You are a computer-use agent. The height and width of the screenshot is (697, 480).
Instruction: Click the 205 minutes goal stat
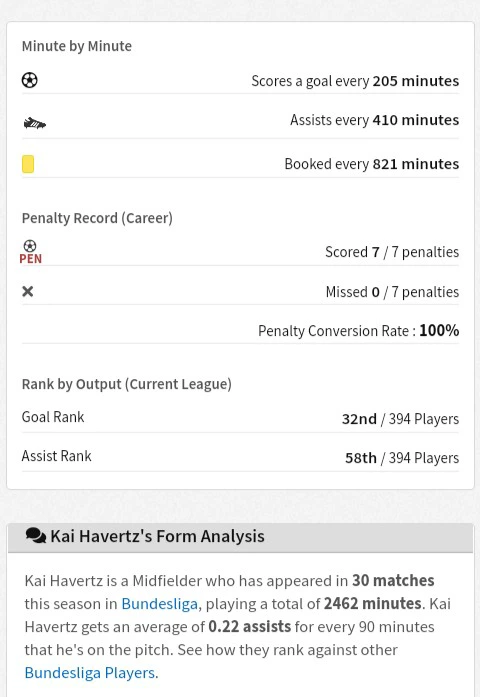coord(416,81)
